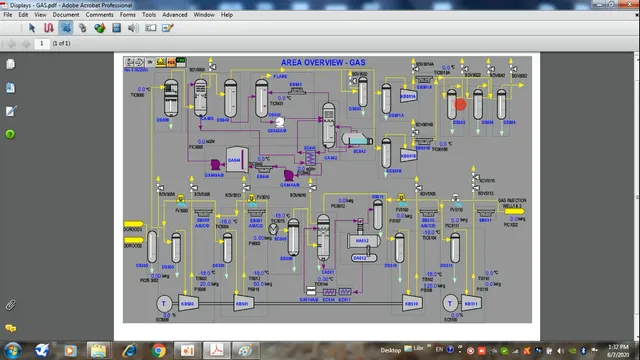Click the Movie tool filmstrip icon
This screenshot has height=360, width=640.
click(x=116, y=28)
